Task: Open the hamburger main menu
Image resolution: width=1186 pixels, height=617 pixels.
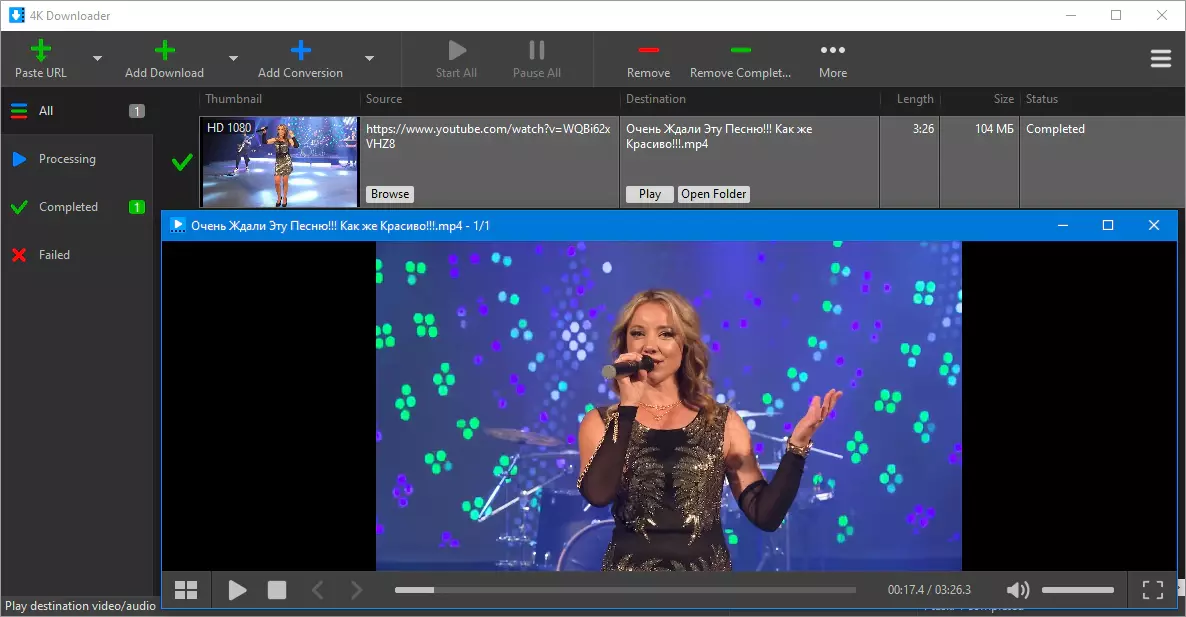Action: click(x=1160, y=59)
